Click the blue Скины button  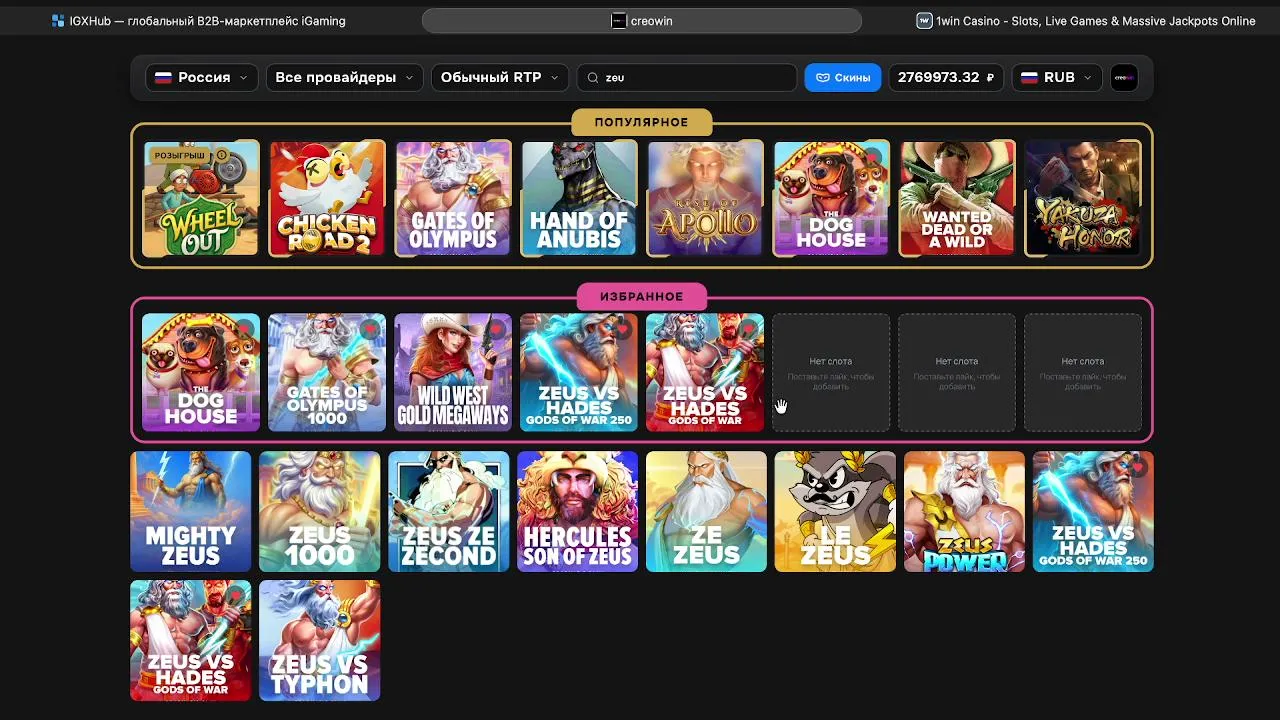tap(842, 78)
